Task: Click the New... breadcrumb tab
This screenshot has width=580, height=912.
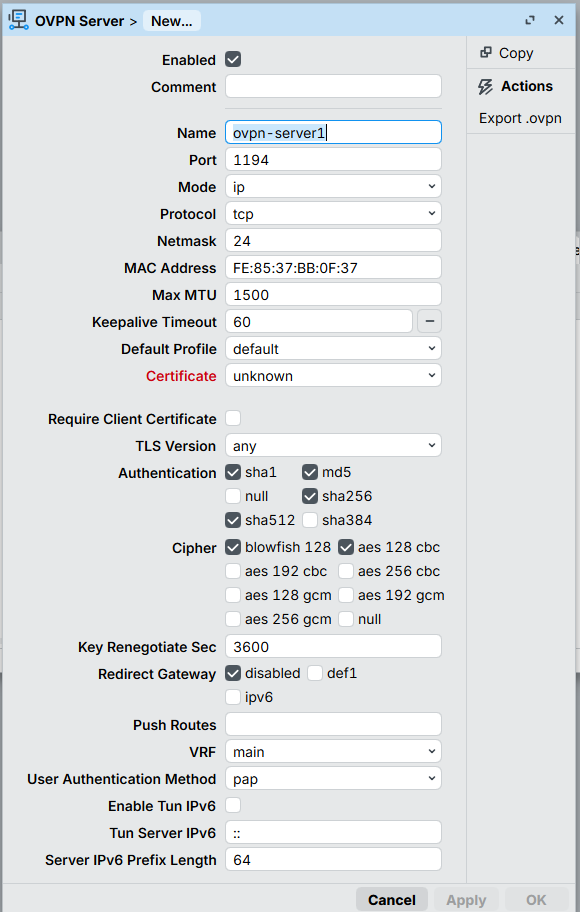Action: (x=172, y=21)
